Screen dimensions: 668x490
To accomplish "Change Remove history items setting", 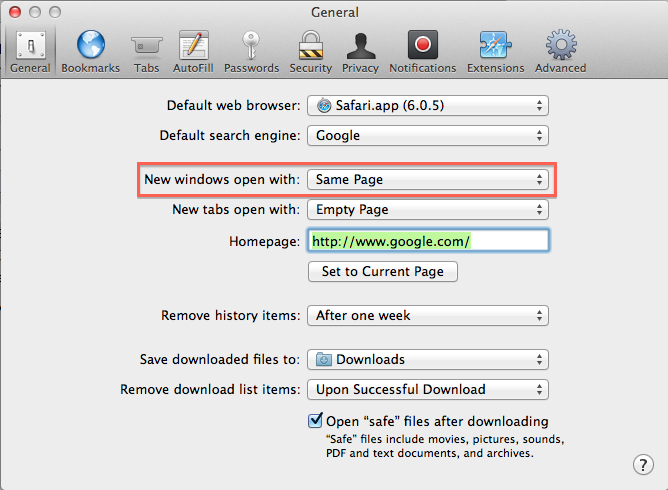I will [428, 315].
